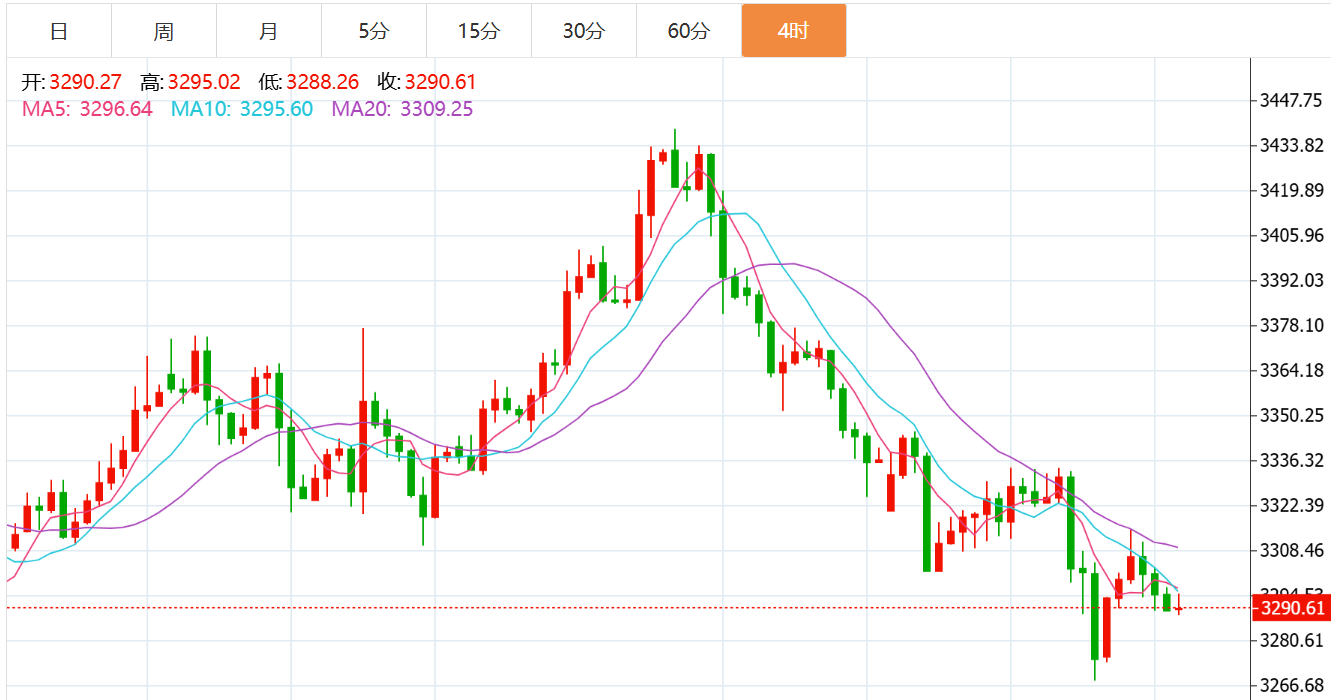1331x700 pixels.
Task: Choose the 30分 timeframe tab
Action: pyautogui.click(x=584, y=31)
